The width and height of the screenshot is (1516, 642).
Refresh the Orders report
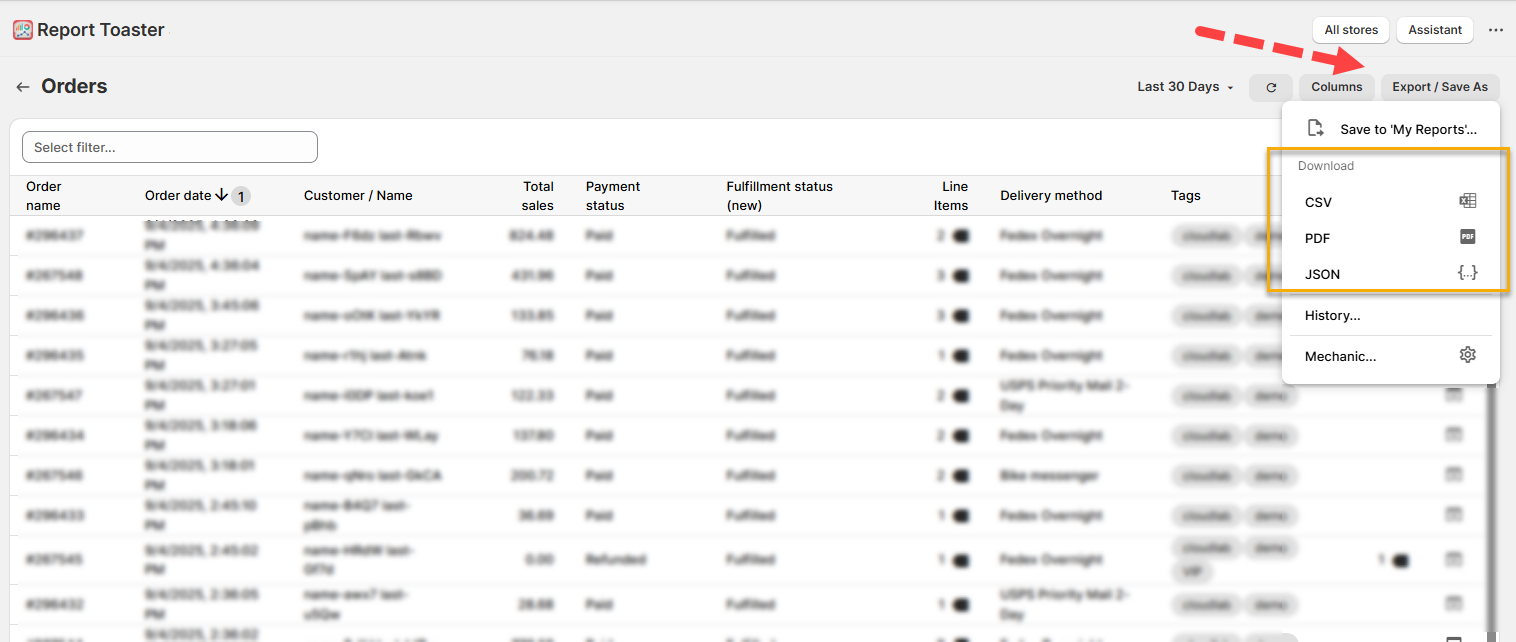1270,87
